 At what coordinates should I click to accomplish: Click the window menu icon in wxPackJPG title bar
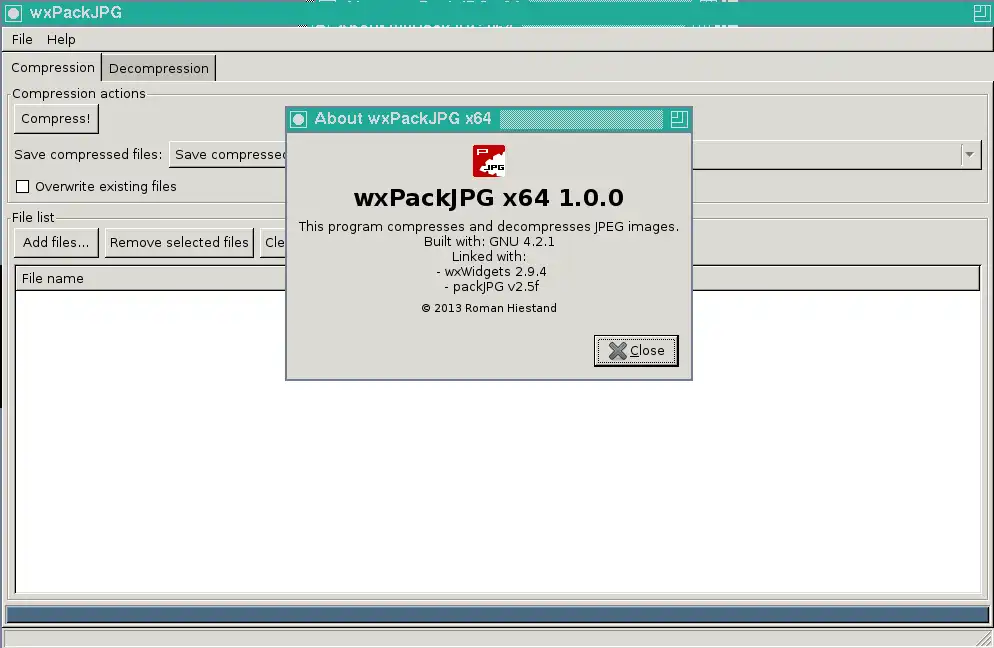click(13, 13)
